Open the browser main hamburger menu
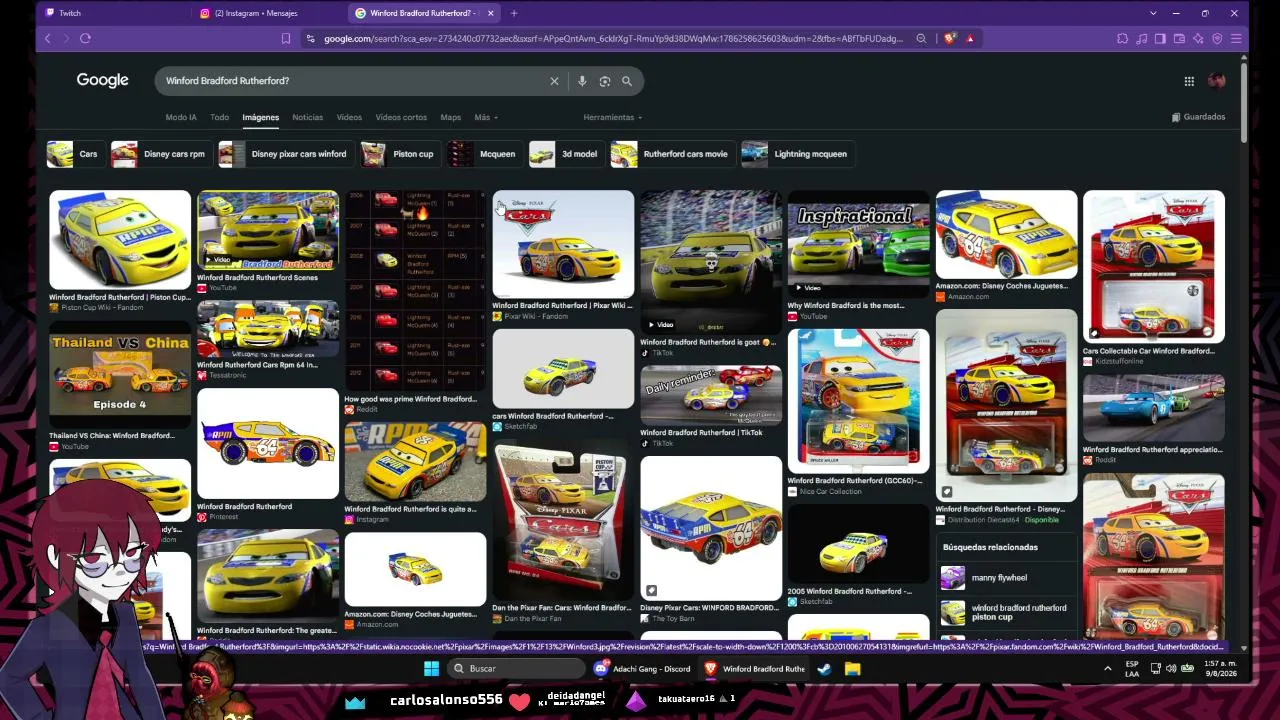Screen dimensions: 1280x720 point(1236,39)
